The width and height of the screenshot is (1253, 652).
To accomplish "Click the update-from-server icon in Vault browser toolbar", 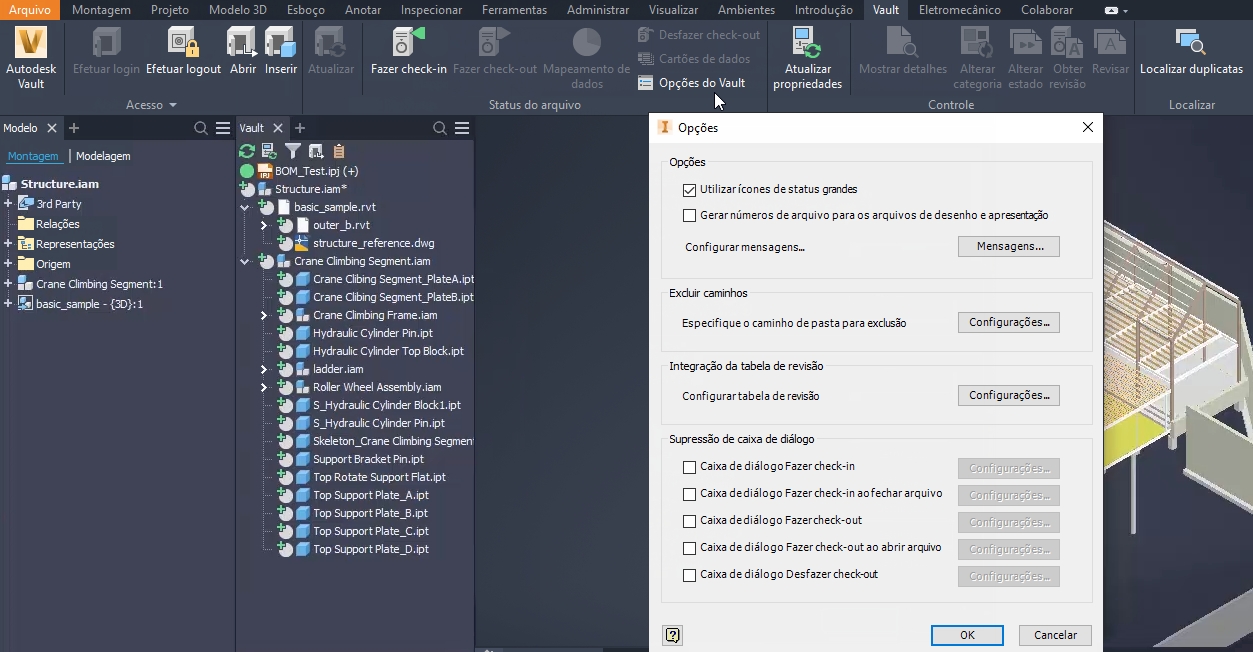I will (269, 151).
